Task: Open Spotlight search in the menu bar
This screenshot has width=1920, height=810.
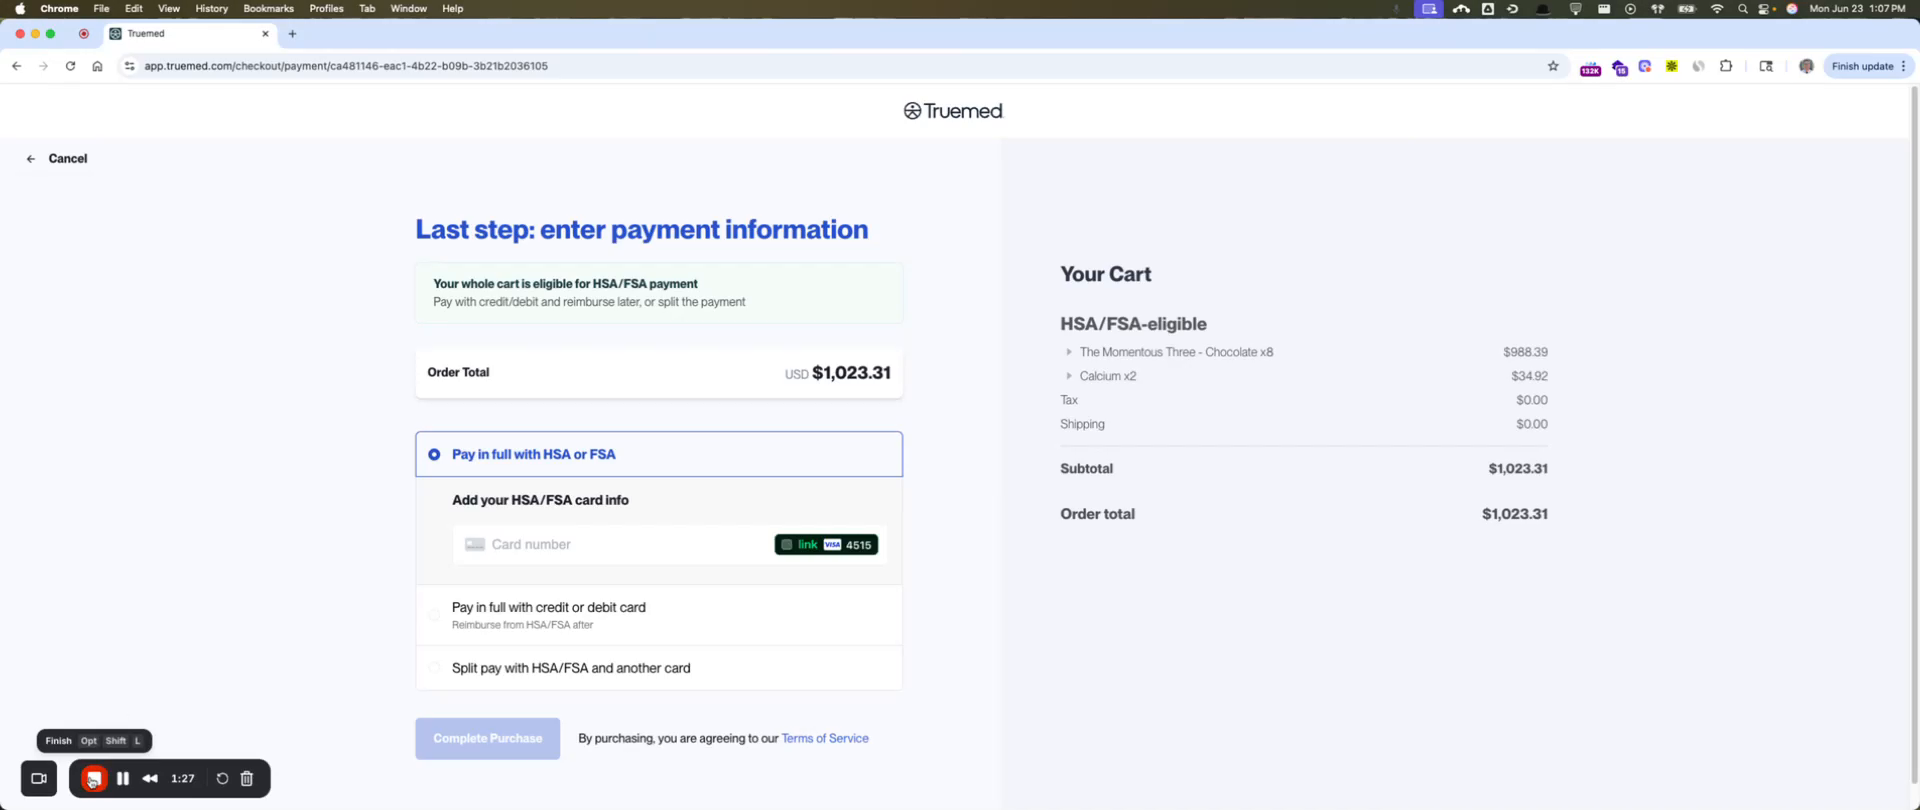Action: point(1743,9)
